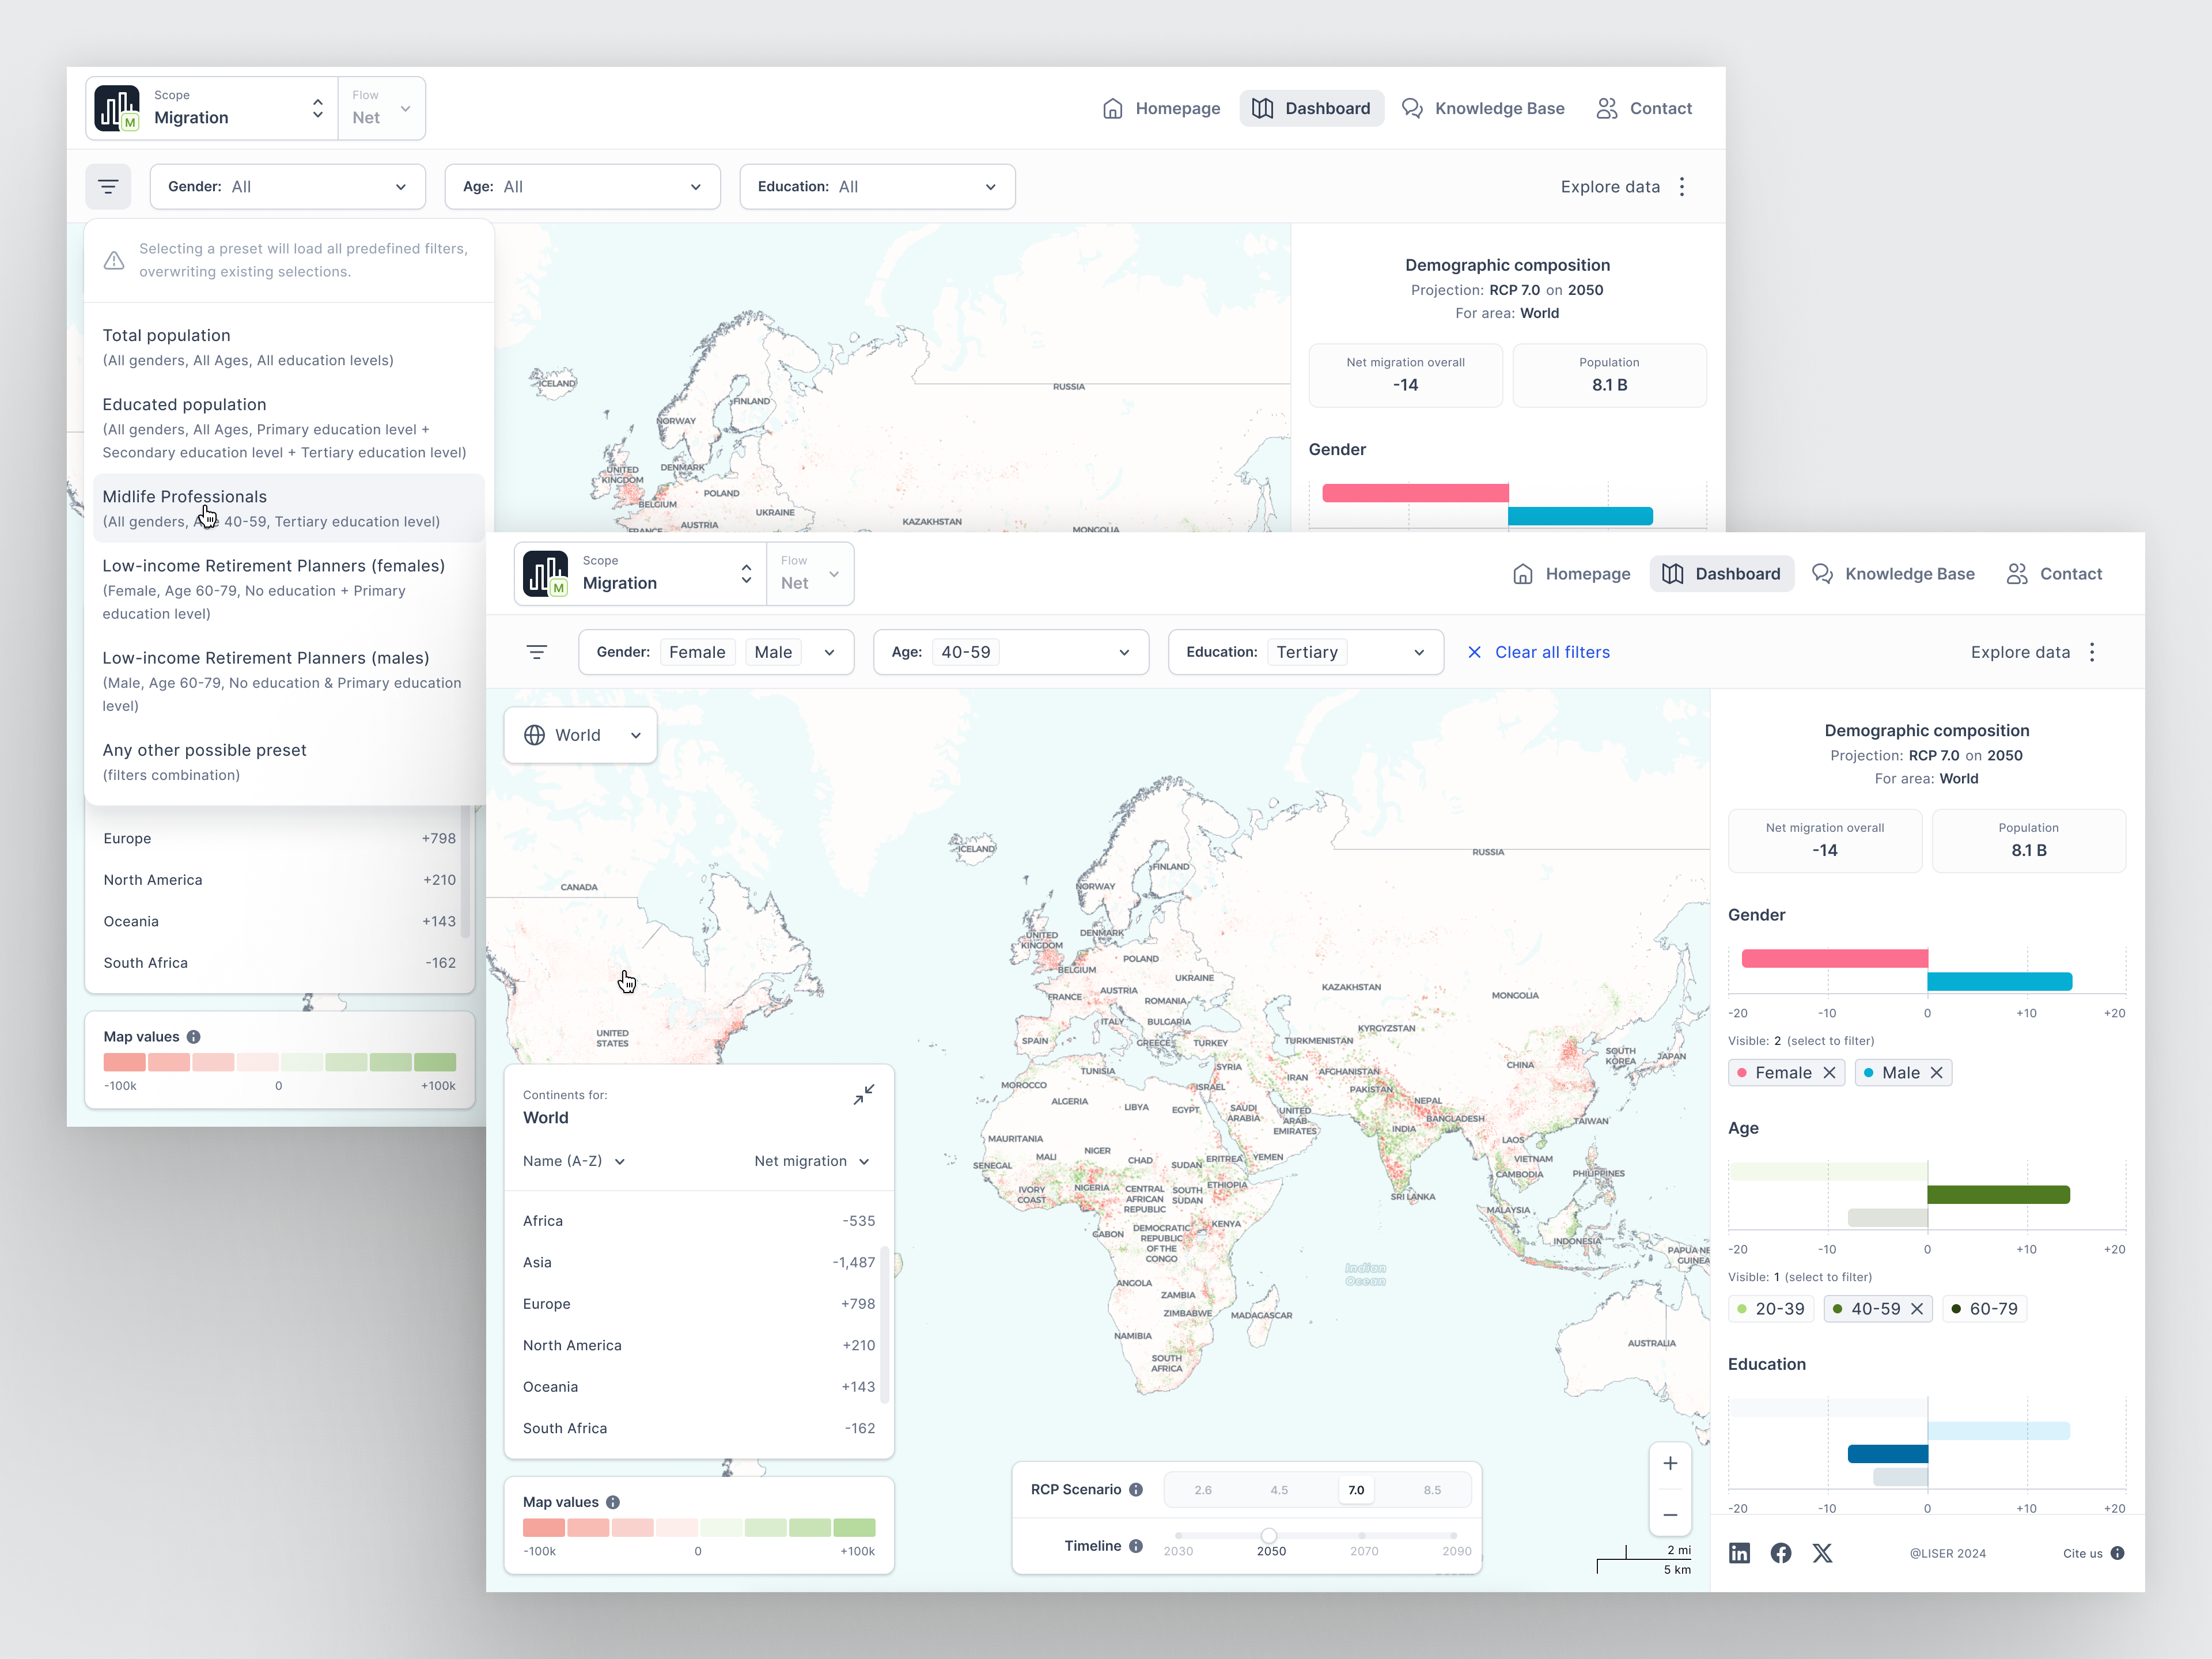Click RCP Scenario info icon
This screenshot has width=2212, height=1659.
1136,1489
